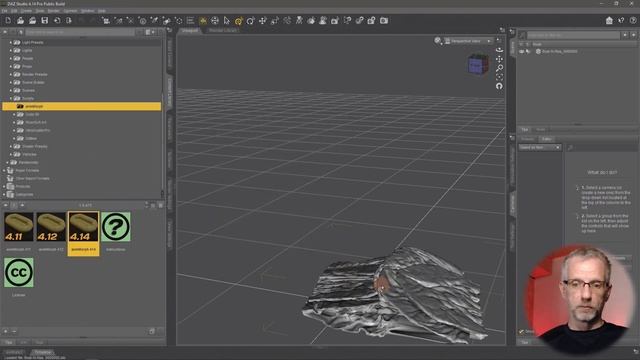Expand the Props folder arrow
The width and height of the screenshot is (640, 360).
[11, 66]
